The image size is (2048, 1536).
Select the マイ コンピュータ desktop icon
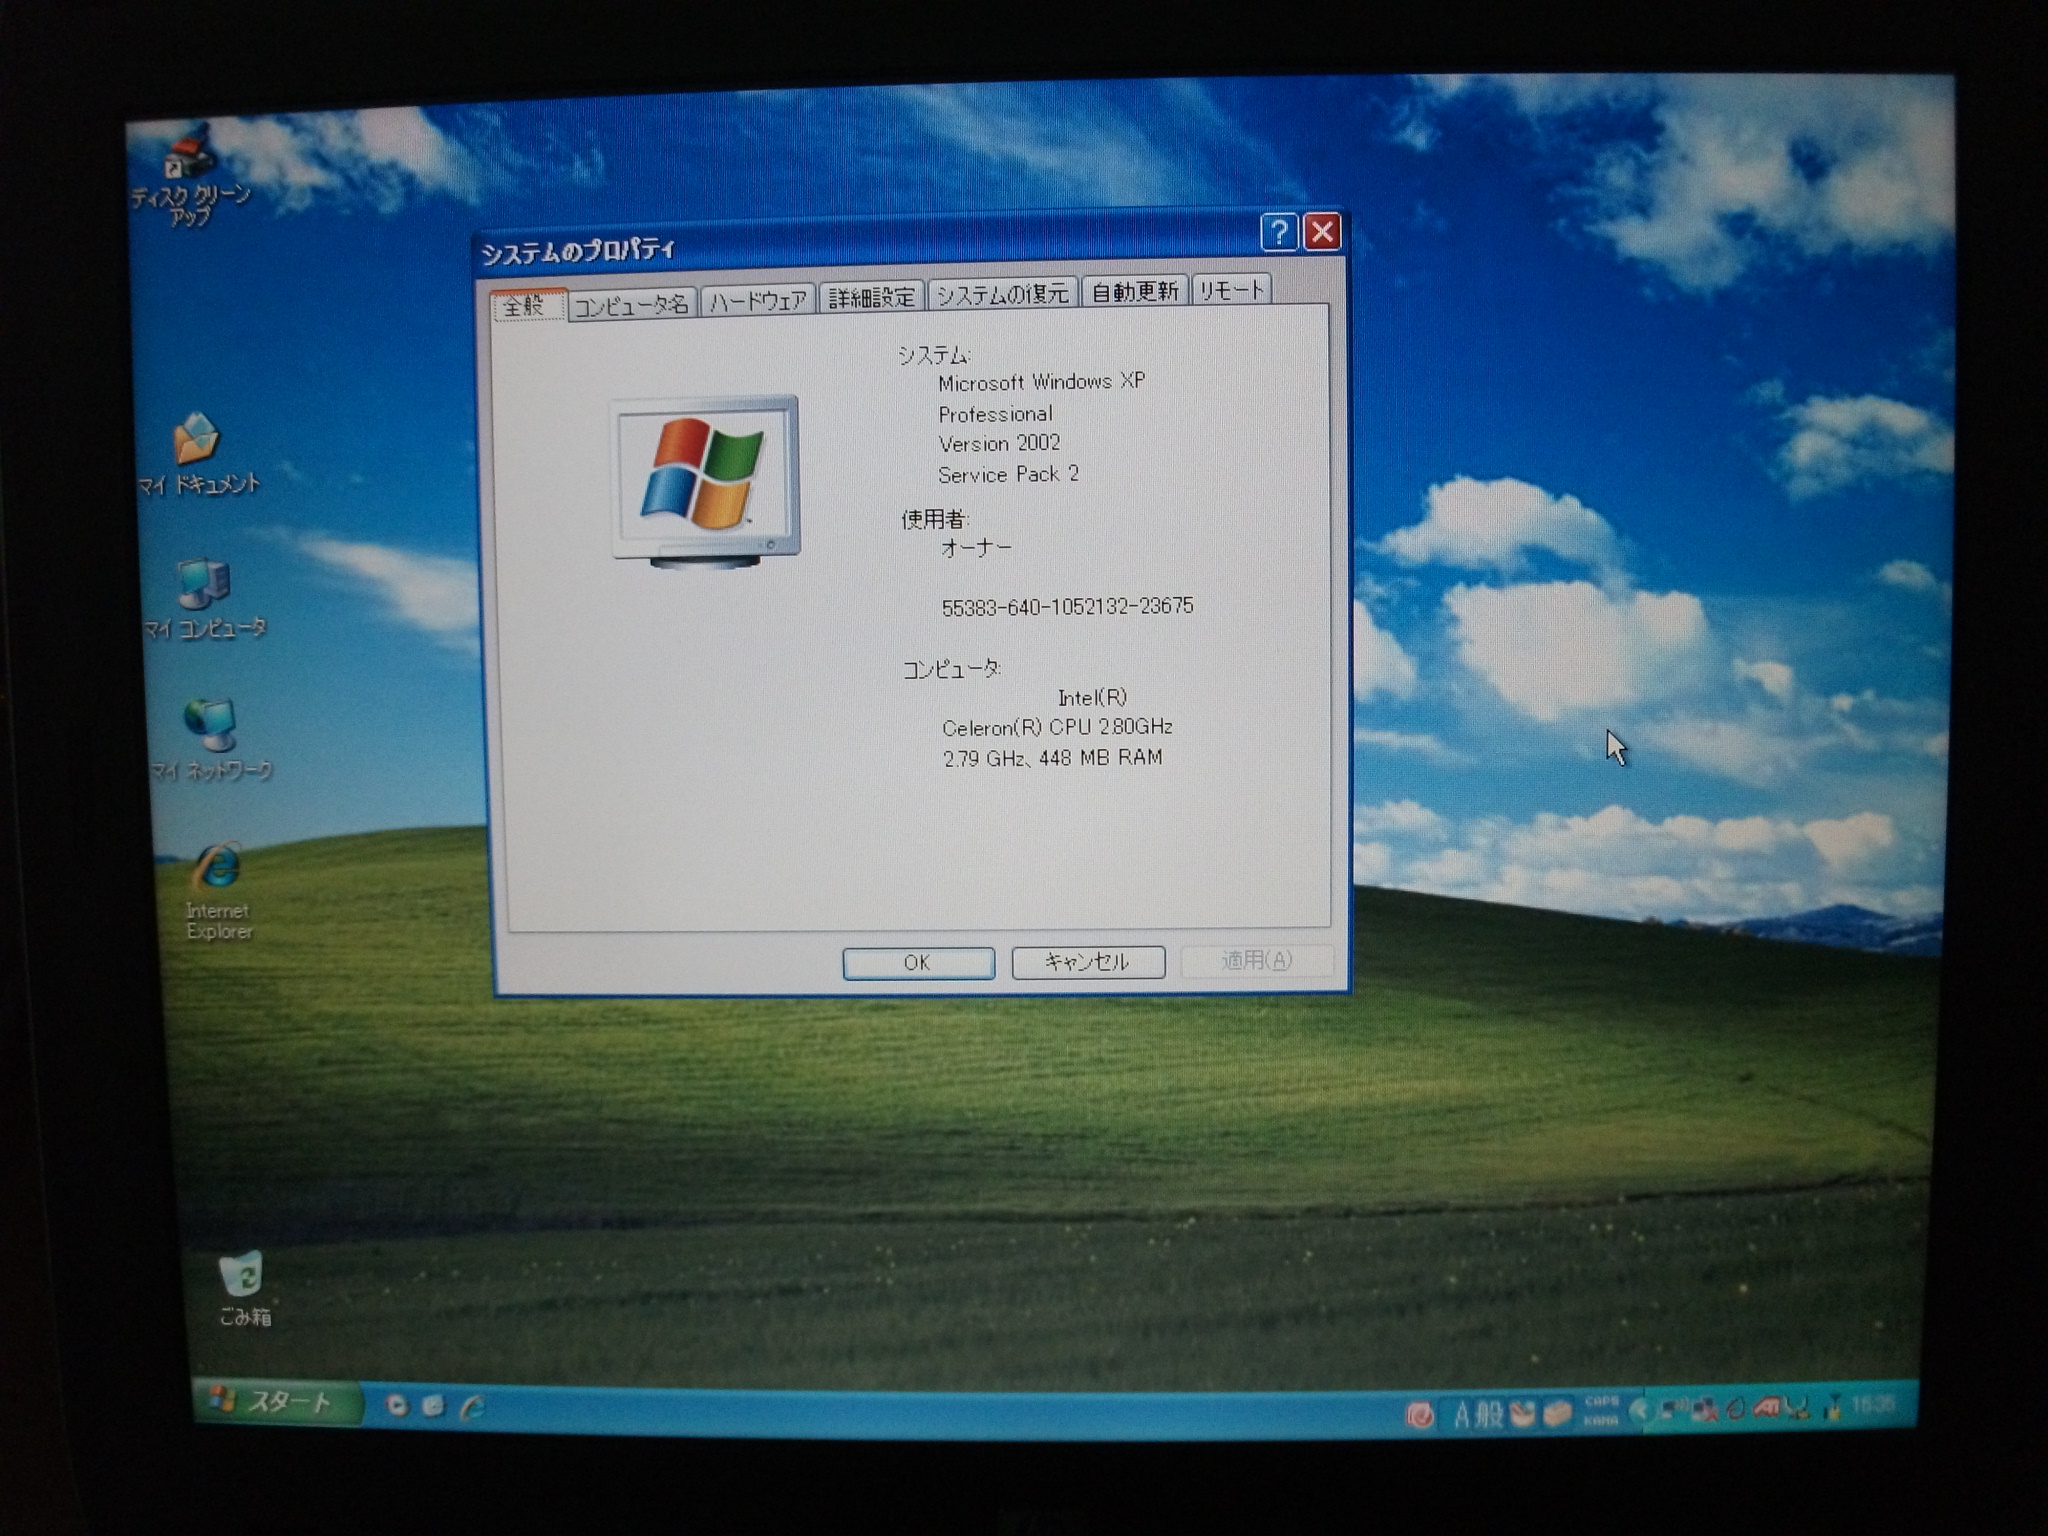[x=204, y=585]
